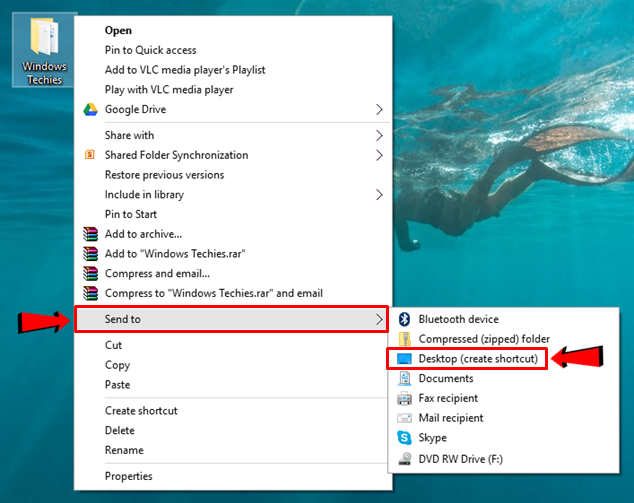
Task: Click the Shared Folder Synchronization icon
Action: point(90,155)
